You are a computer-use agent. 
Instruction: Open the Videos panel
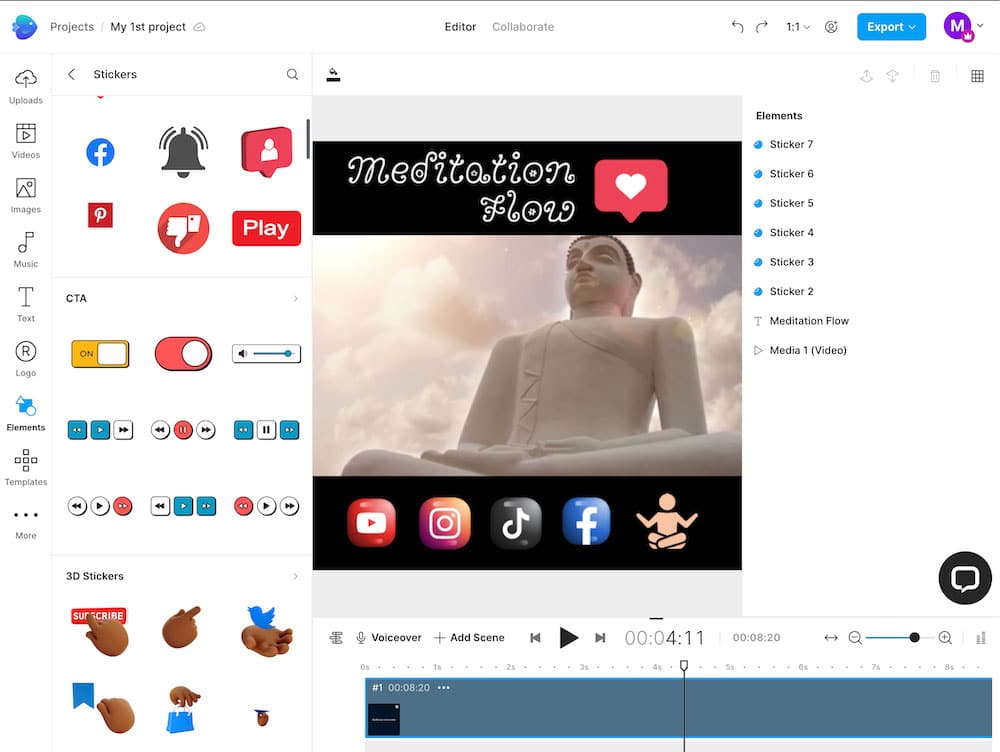(x=26, y=141)
